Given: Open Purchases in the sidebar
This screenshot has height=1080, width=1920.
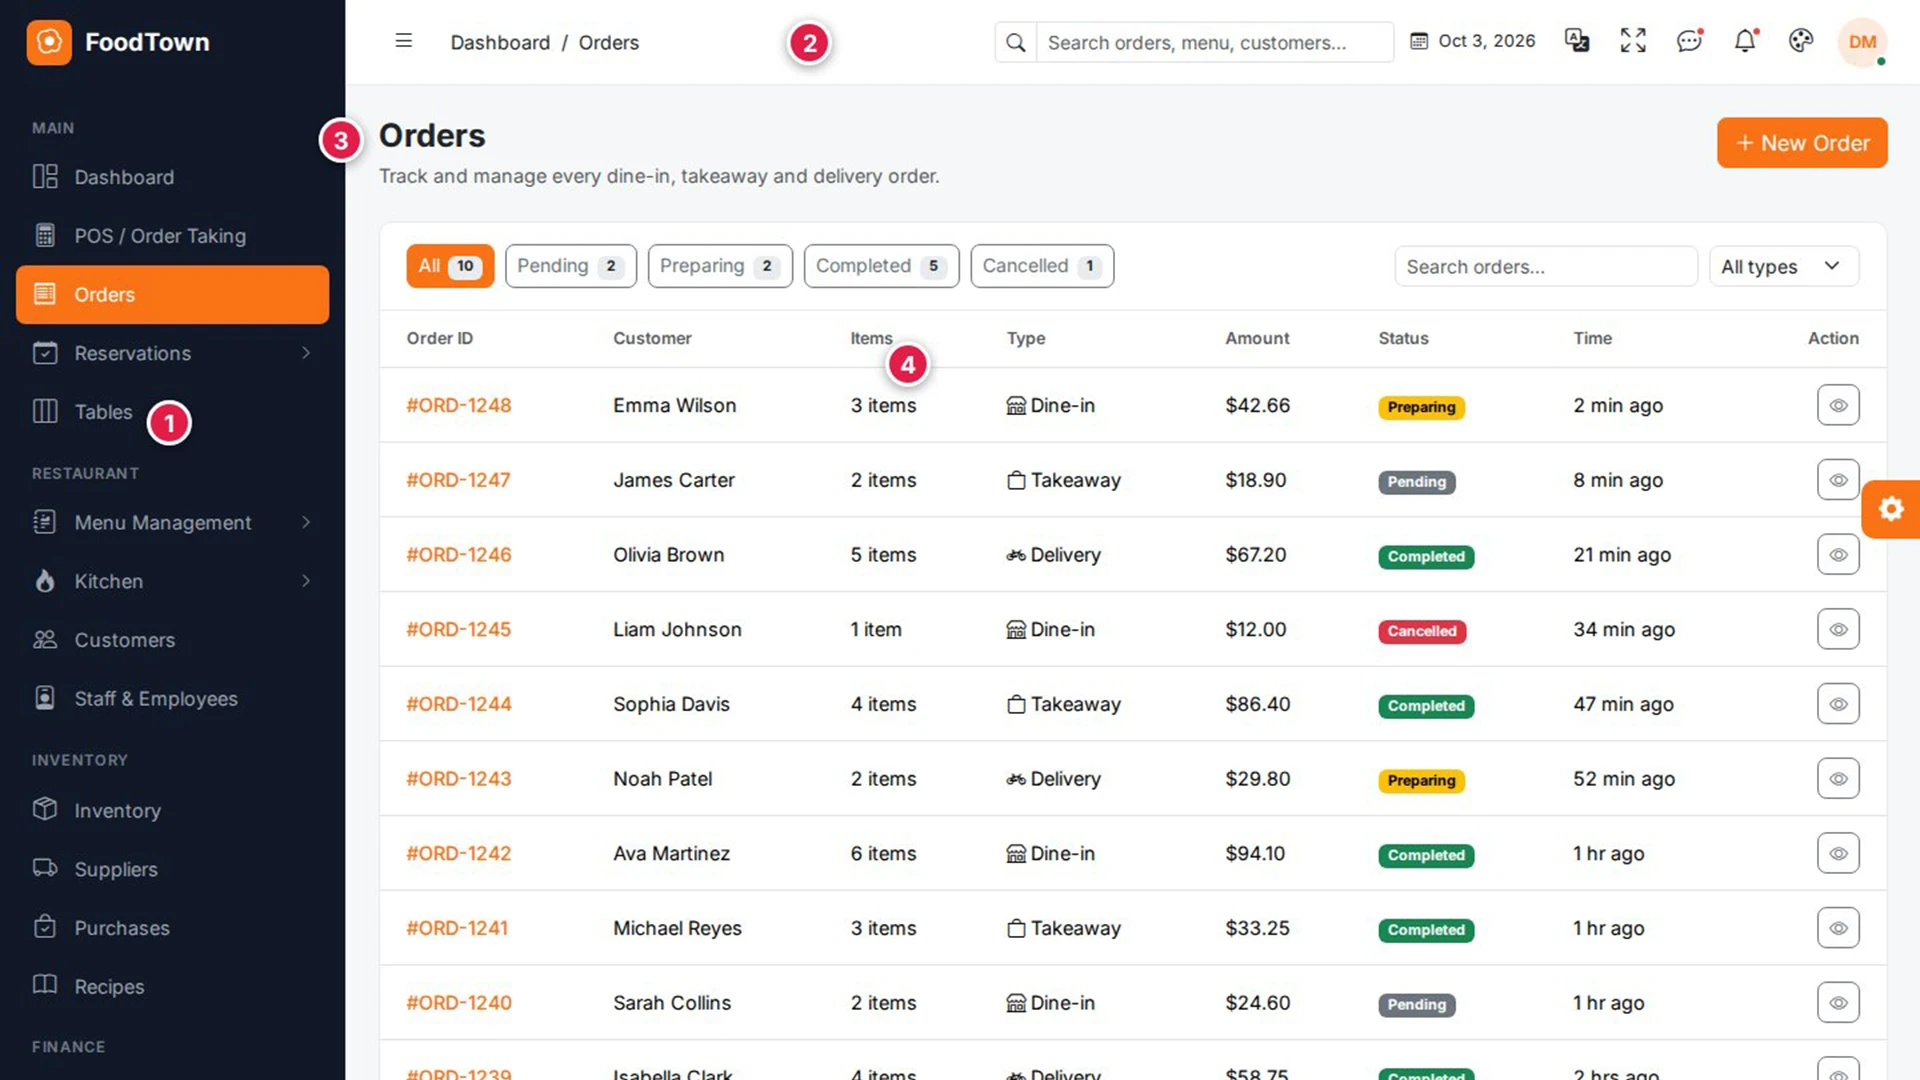Looking at the screenshot, I should (172, 928).
